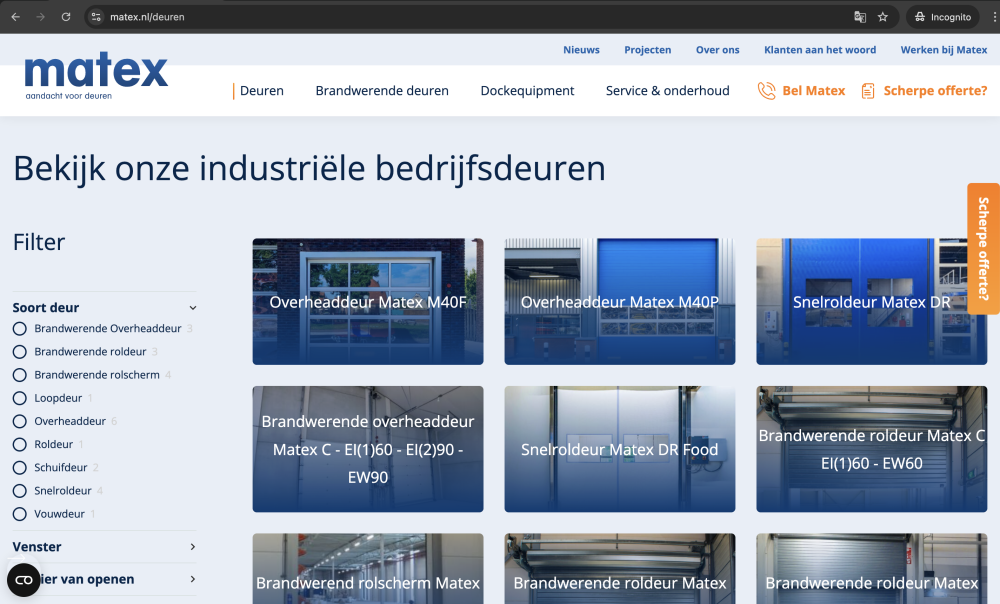Click the Matex logo

click(x=96, y=76)
